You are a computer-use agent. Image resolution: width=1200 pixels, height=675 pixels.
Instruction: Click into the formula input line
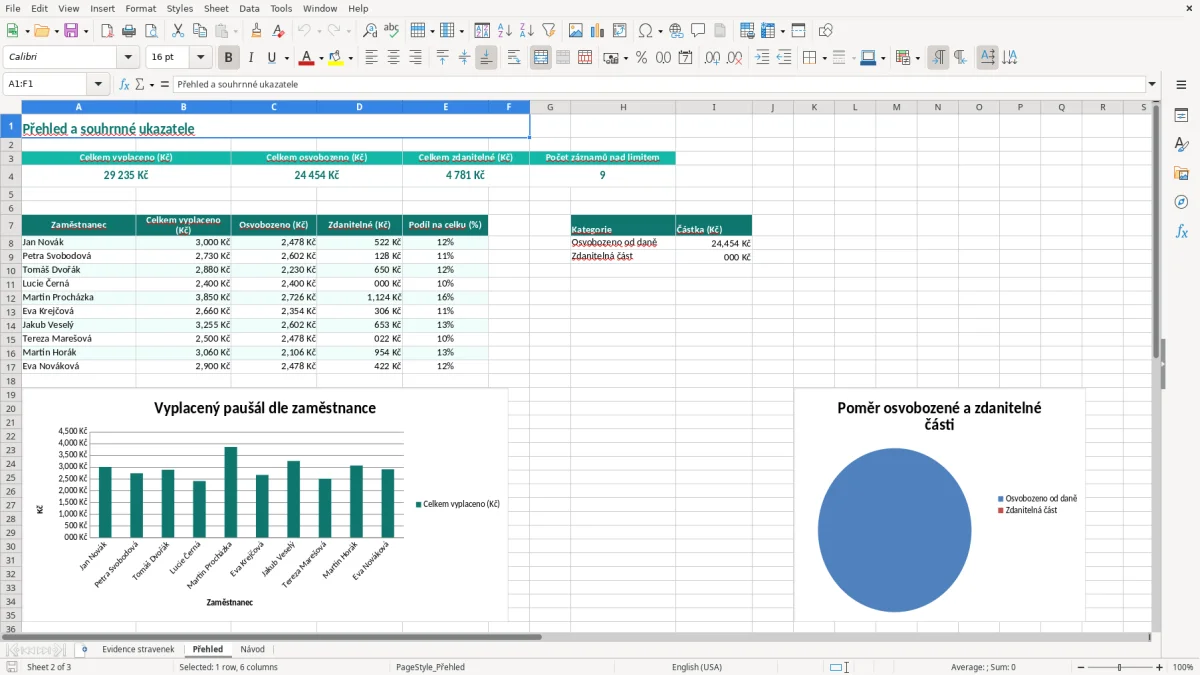point(658,84)
